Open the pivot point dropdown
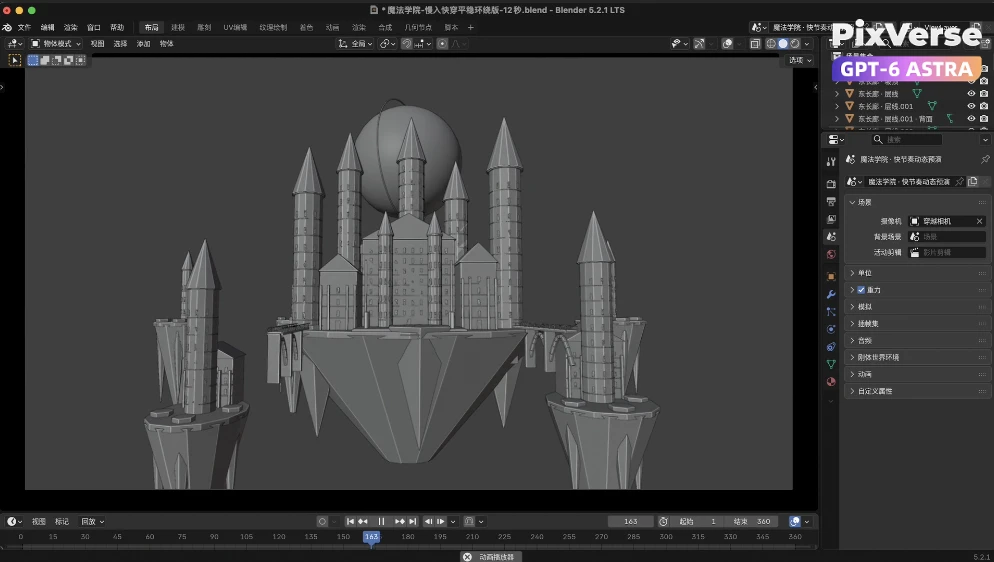 (x=386, y=44)
